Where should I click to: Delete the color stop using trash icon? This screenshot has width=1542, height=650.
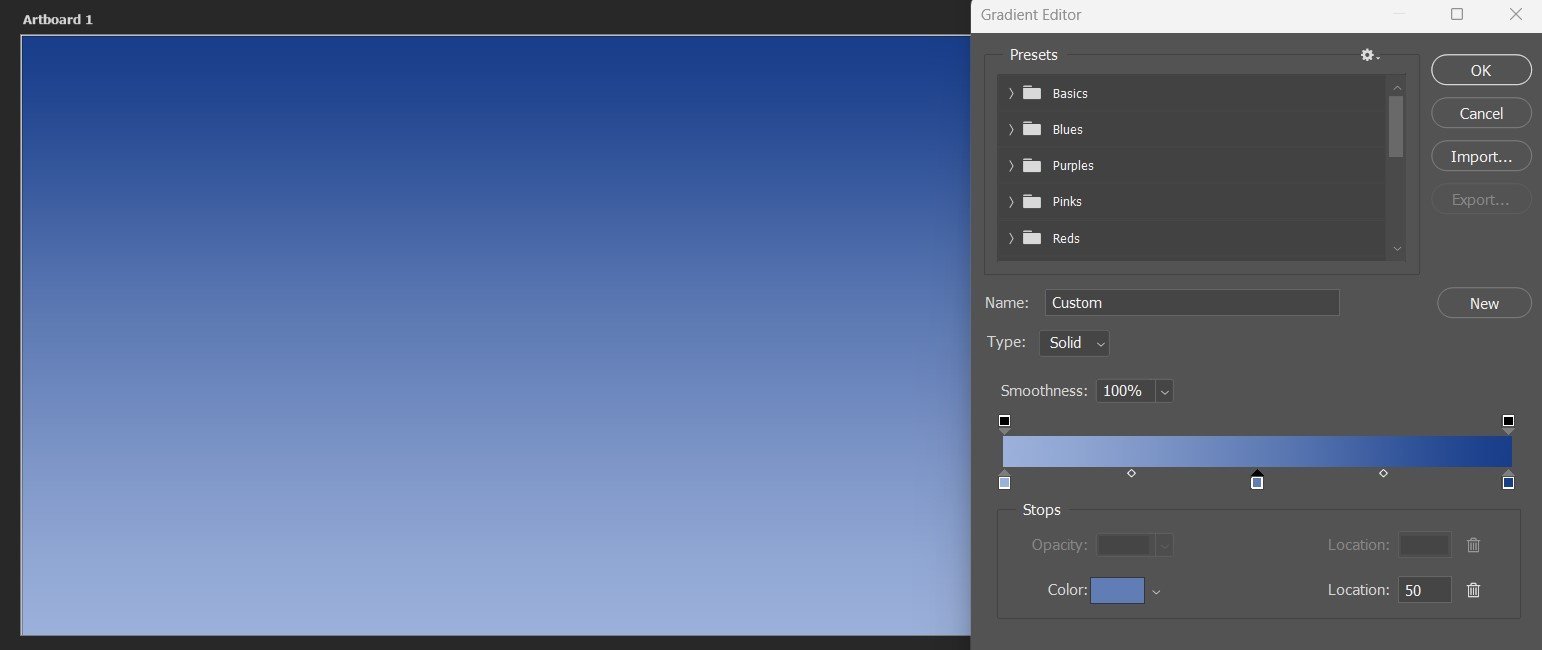(1473, 590)
